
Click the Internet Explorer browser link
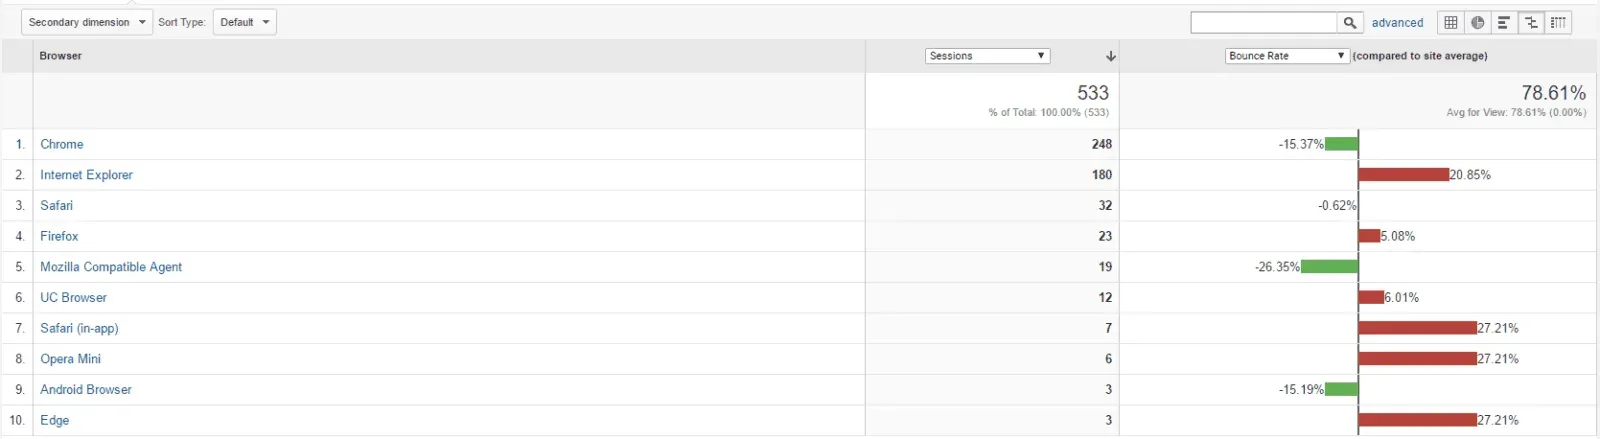click(x=86, y=175)
